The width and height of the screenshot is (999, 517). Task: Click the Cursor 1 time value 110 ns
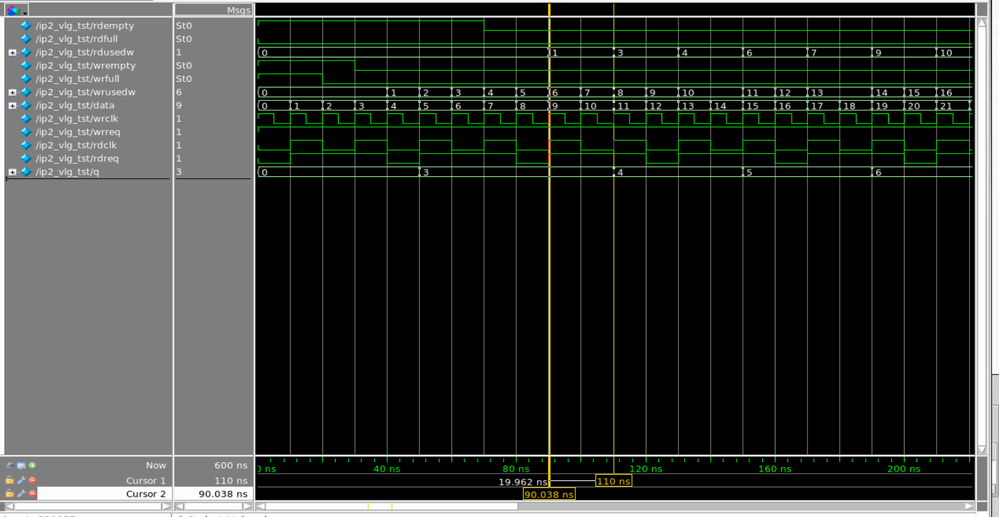click(232, 481)
